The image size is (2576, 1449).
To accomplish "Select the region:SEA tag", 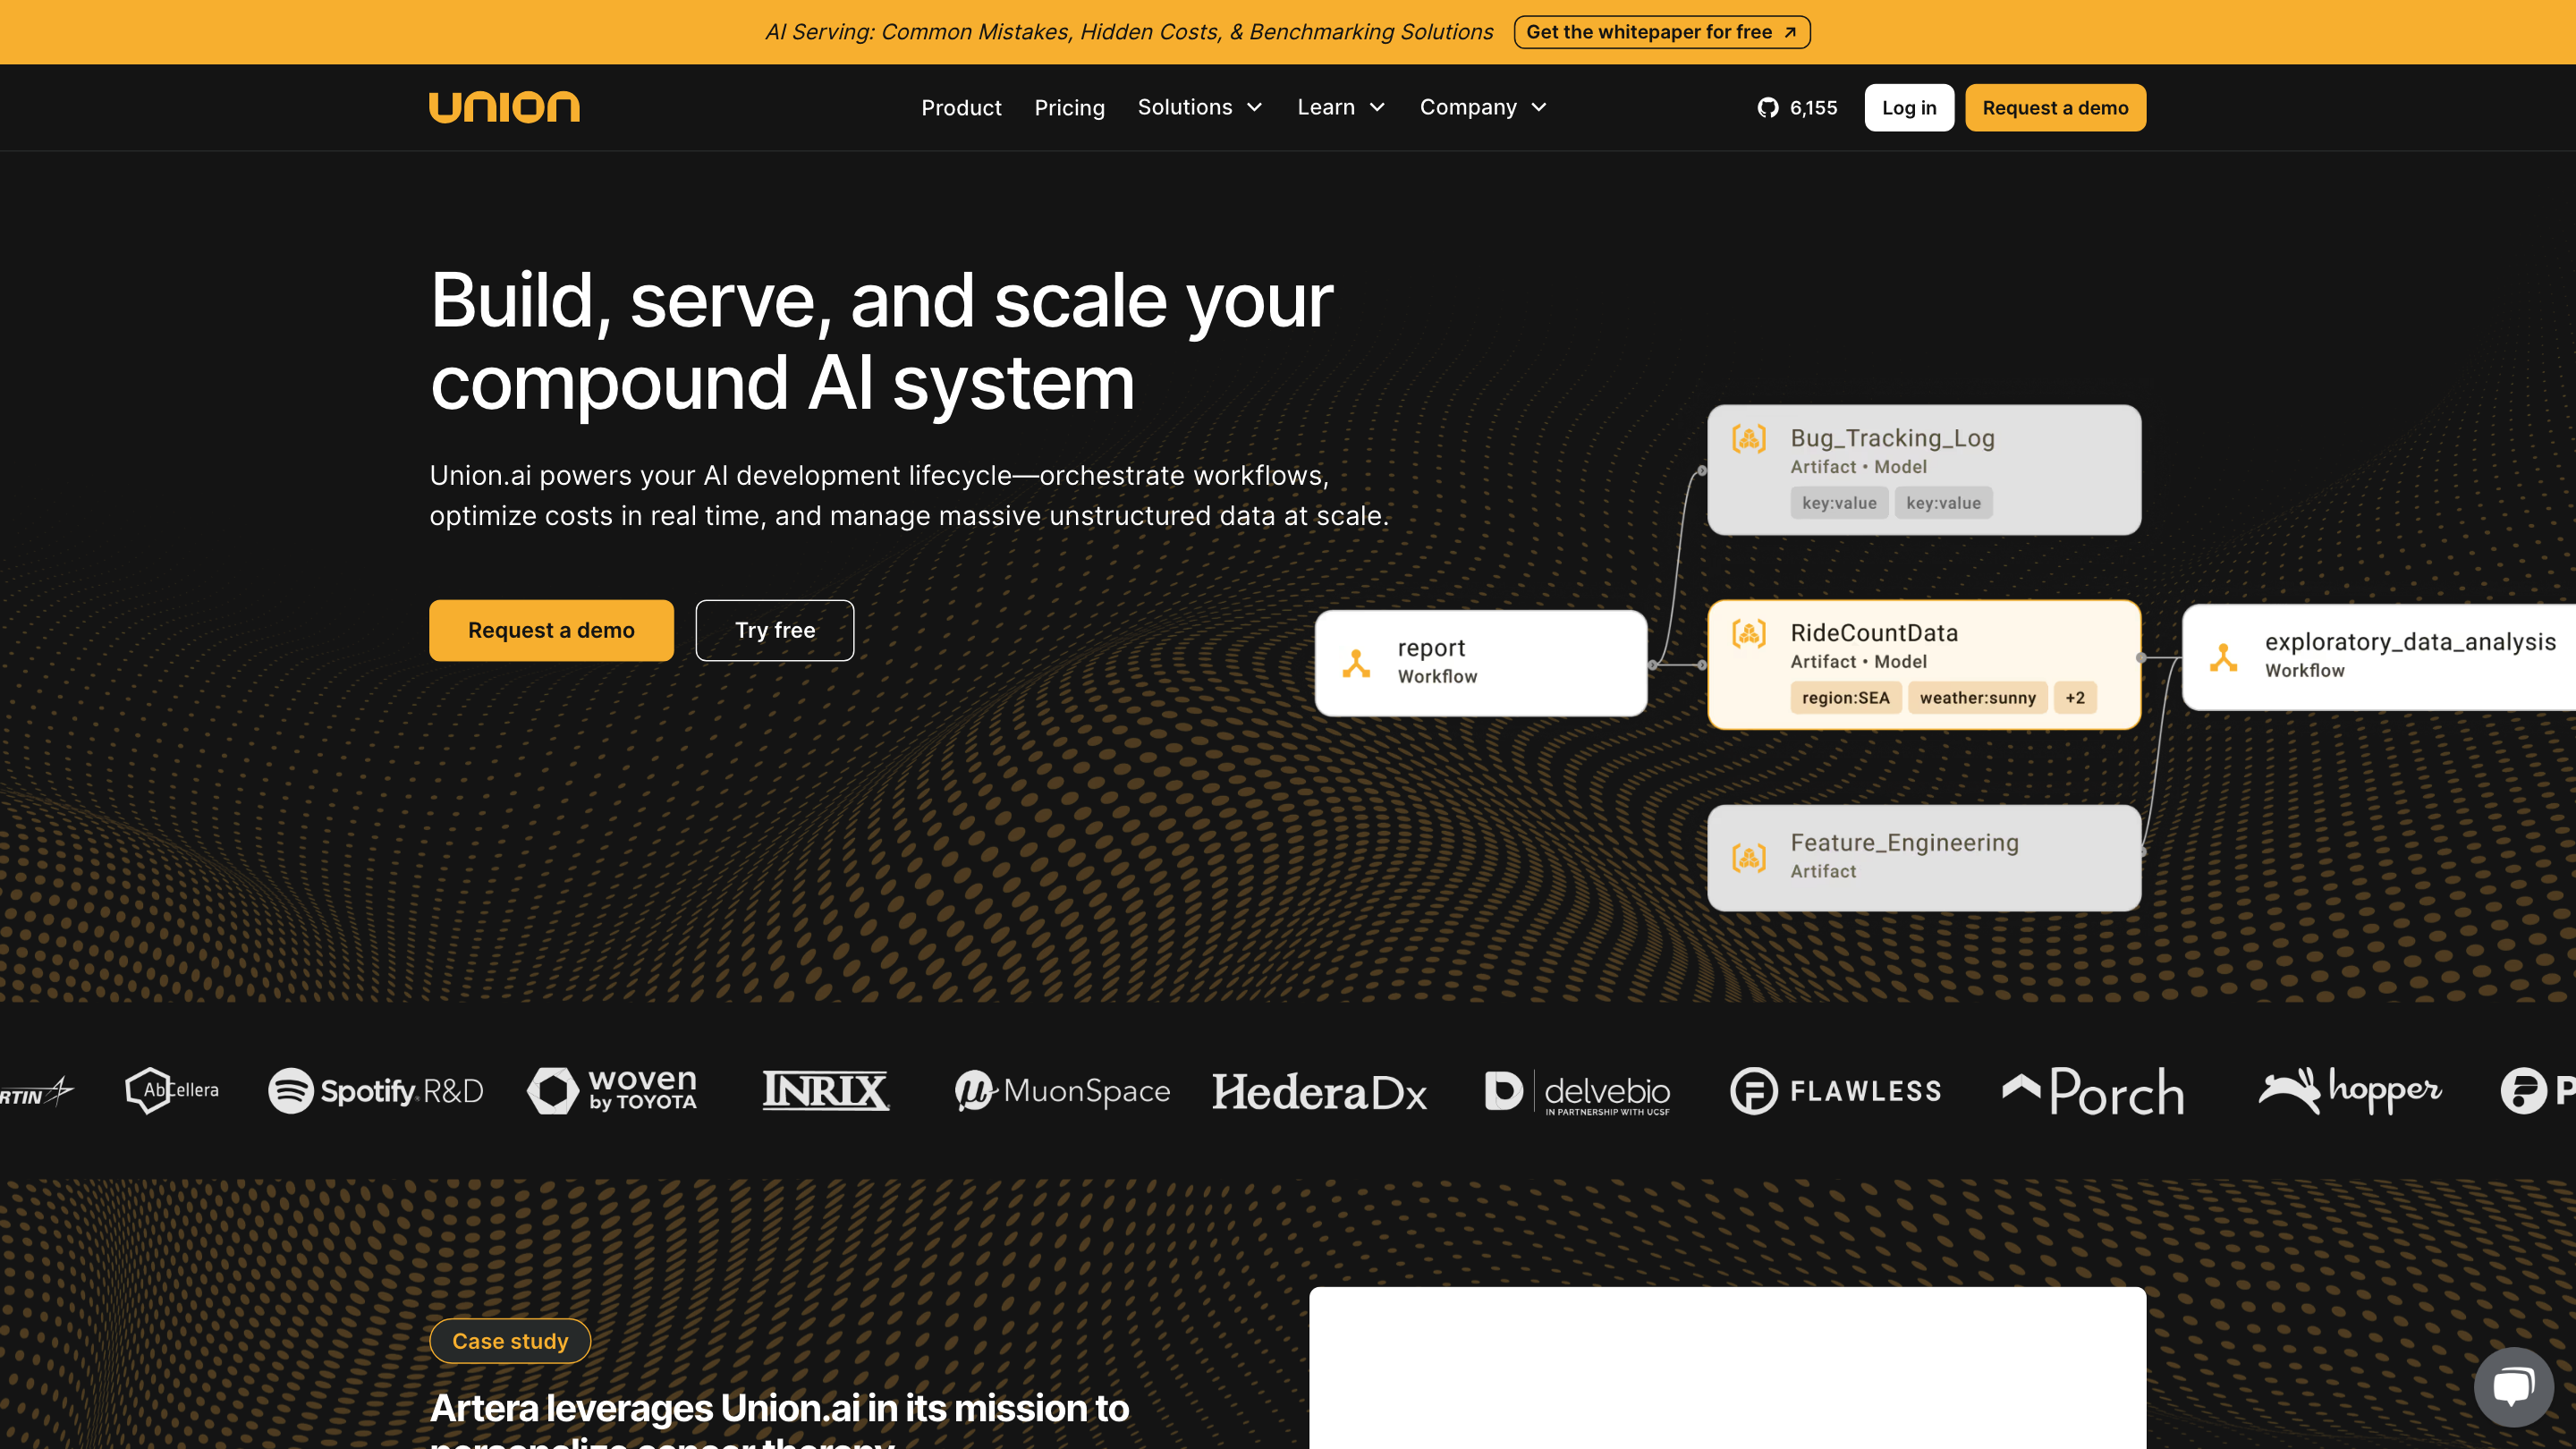I will pyautogui.click(x=1845, y=698).
